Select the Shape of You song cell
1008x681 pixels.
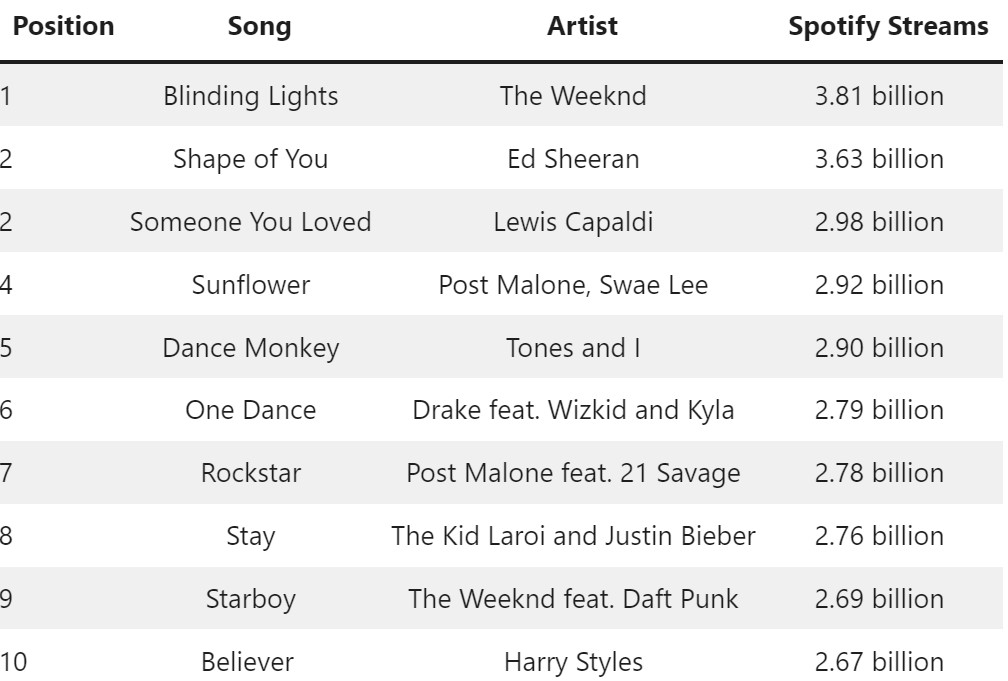pyautogui.click(x=251, y=159)
